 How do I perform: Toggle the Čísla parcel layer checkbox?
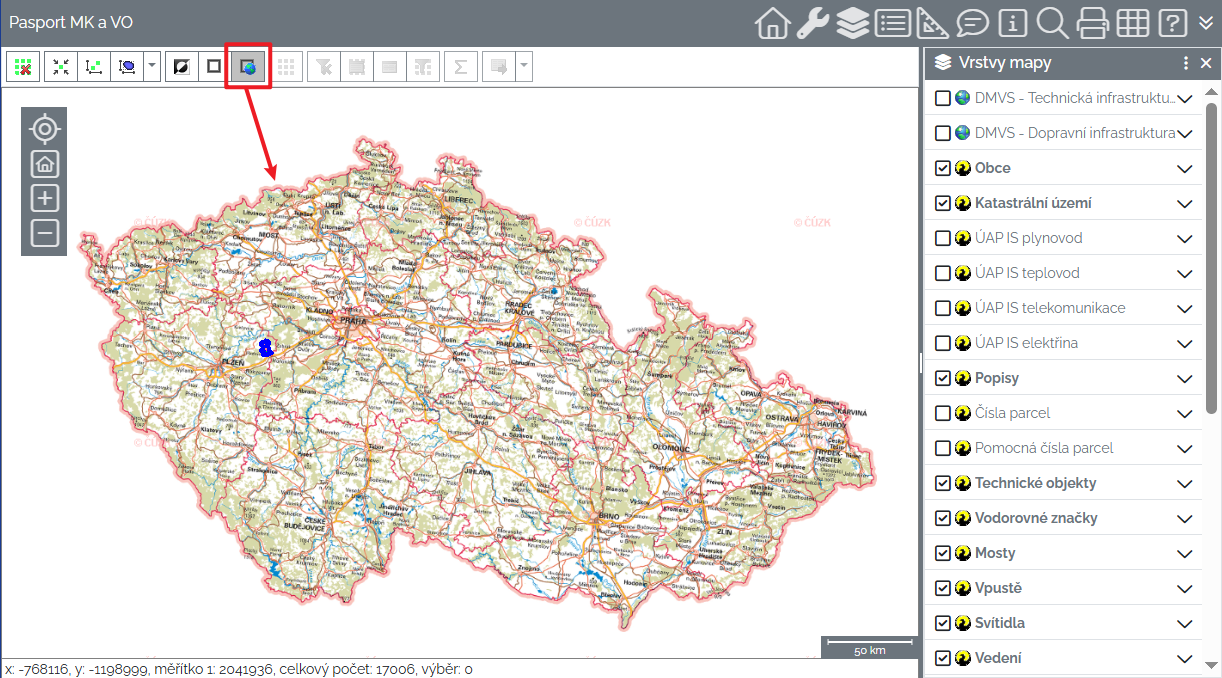(942, 413)
